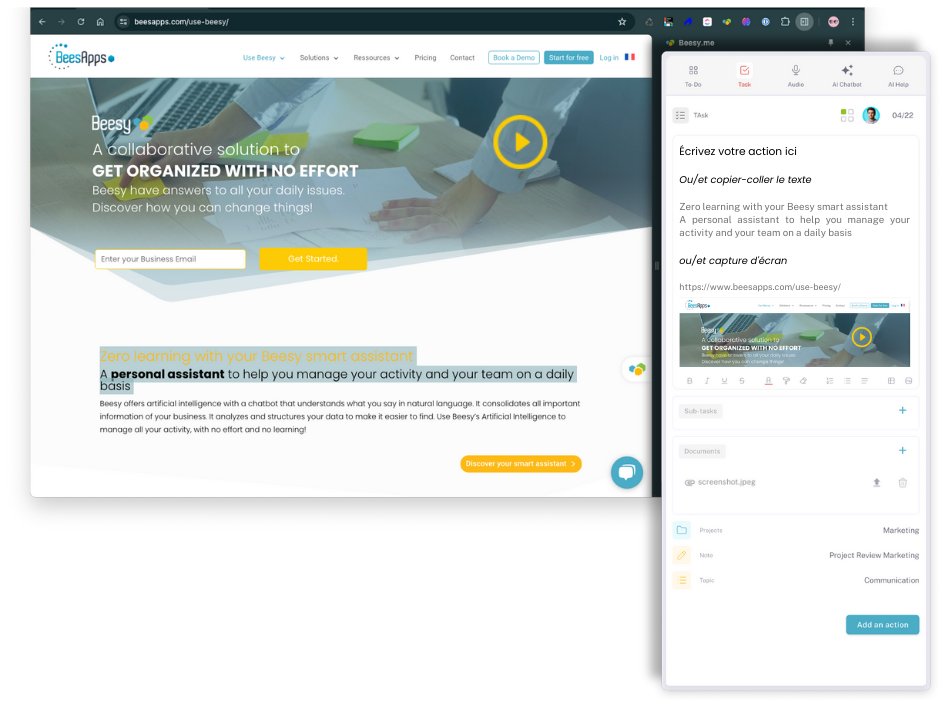
Task: Open the Audio tab with microphone icon
Action: coord(795,76)
